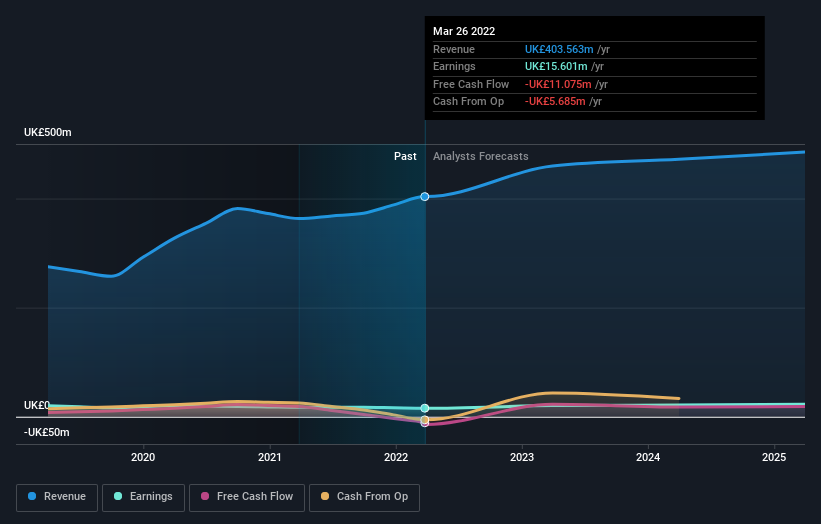
Task: Click the 2025 x-axis label
Action: click(774, 458)
